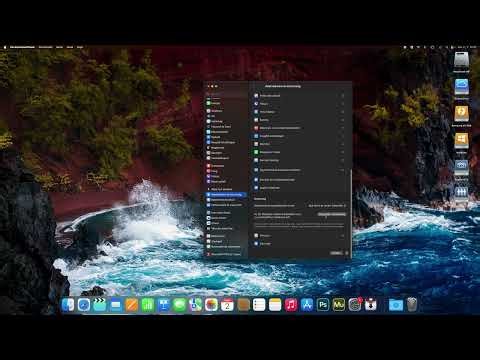The image size is (480, 360).
Task: Open Notes from the Dock
Action: point(275,305)
